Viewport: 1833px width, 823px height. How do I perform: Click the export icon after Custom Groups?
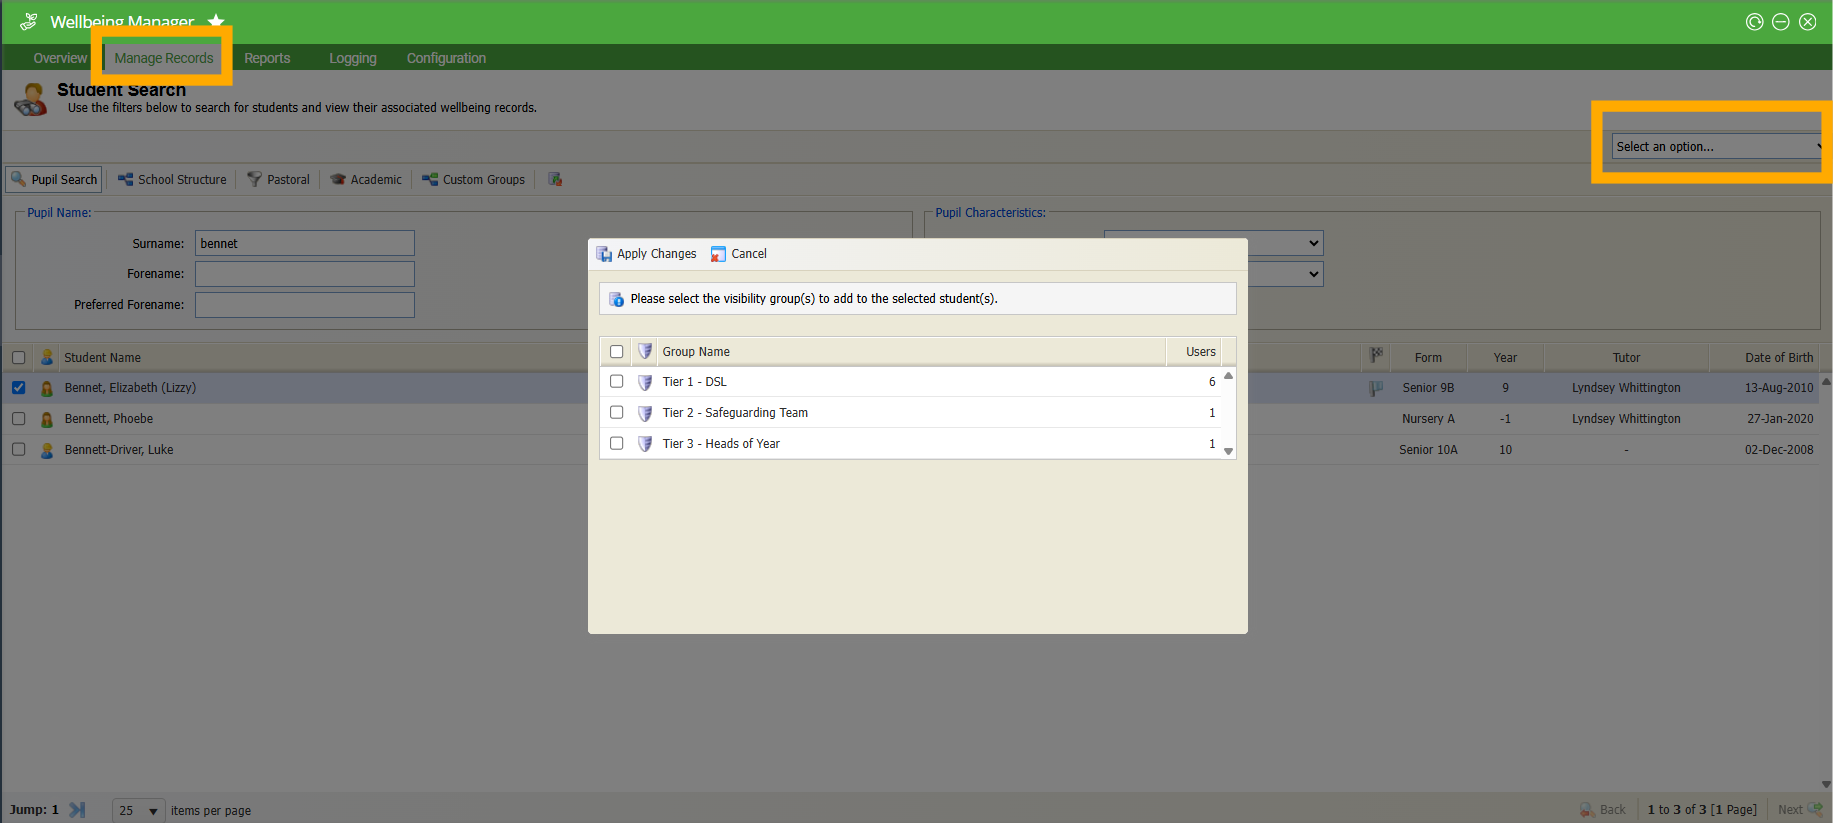click(x=555, y=180)
